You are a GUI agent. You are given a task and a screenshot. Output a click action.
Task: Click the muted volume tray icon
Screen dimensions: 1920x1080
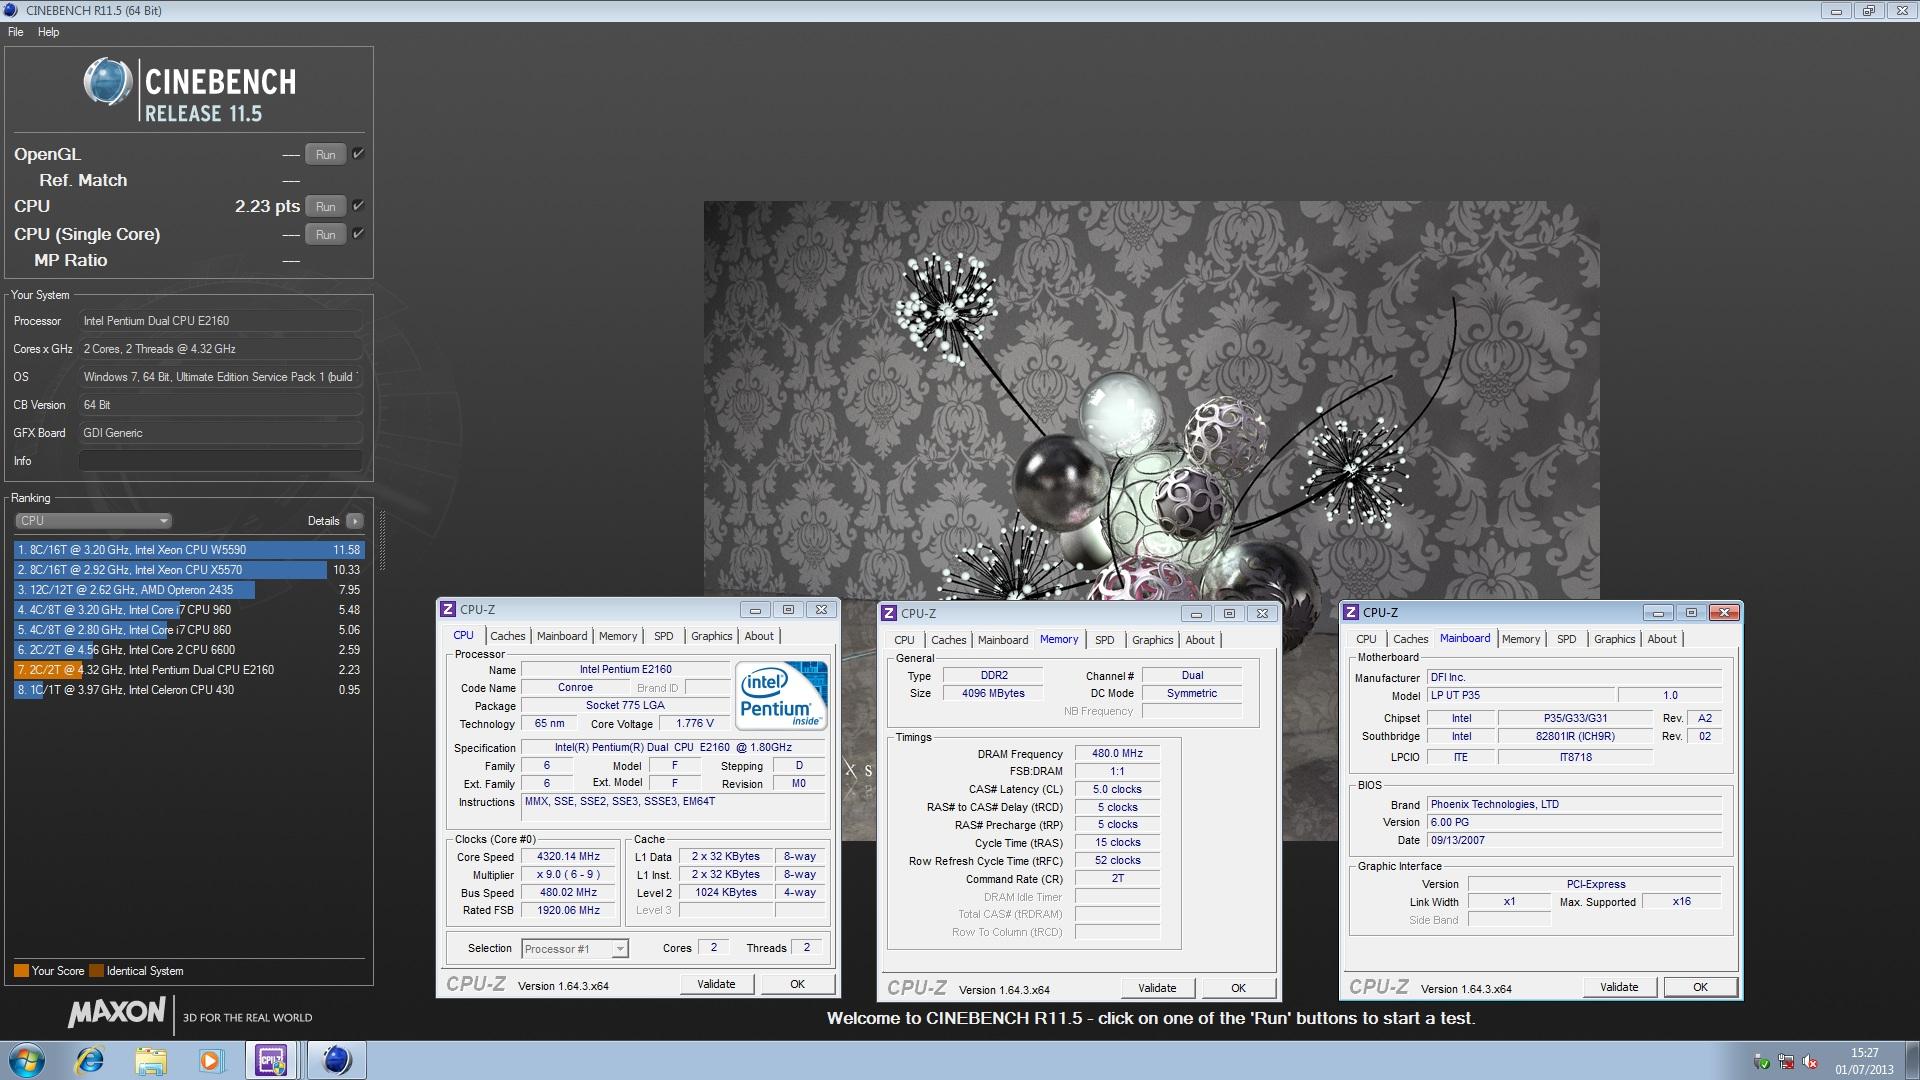[x=1811, y=1062]
